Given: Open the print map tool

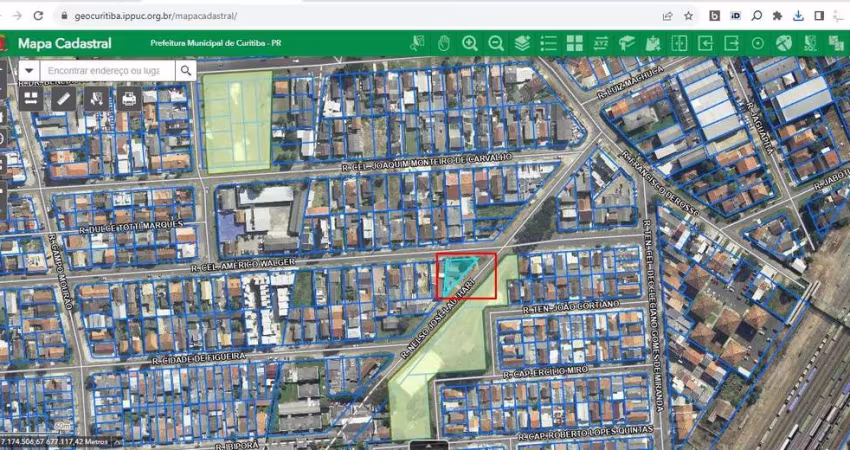Looking at the screenshot, I should coord(129,99).
